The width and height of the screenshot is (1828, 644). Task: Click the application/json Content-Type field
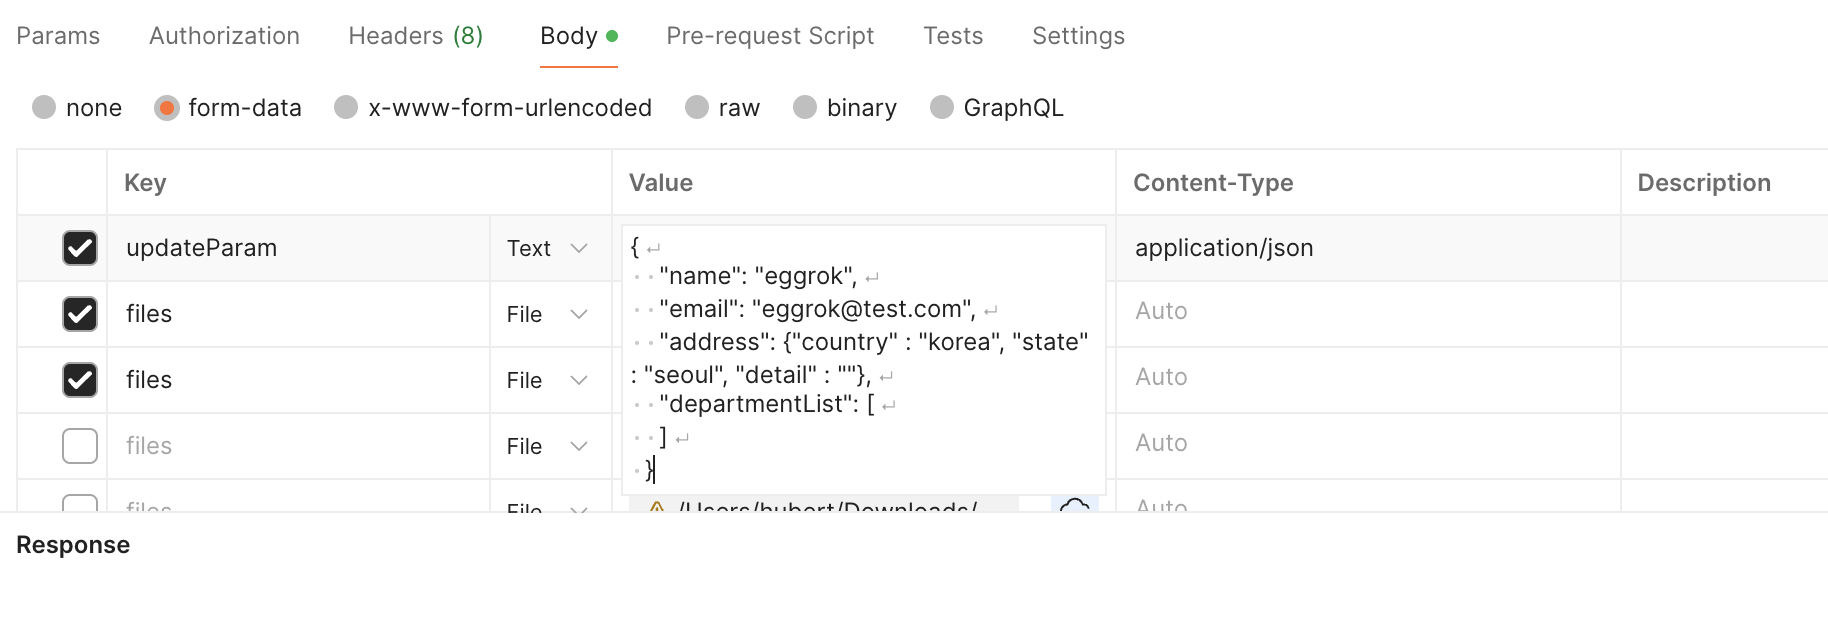click(x=1224, y=248)
